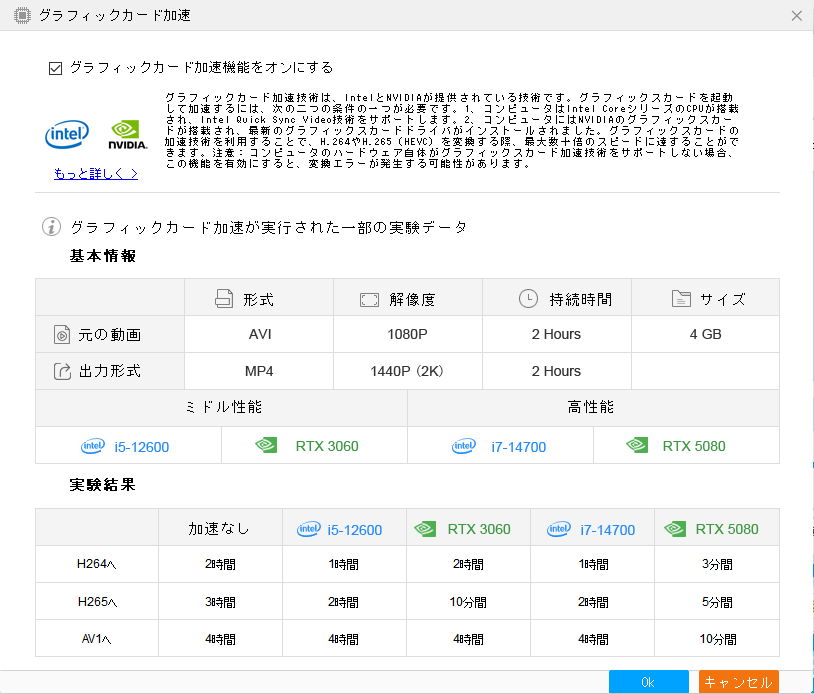Viewport: 814px width, 694px height.
Task: Click the clock icon beside 持続時間
Action: point(526,297)
